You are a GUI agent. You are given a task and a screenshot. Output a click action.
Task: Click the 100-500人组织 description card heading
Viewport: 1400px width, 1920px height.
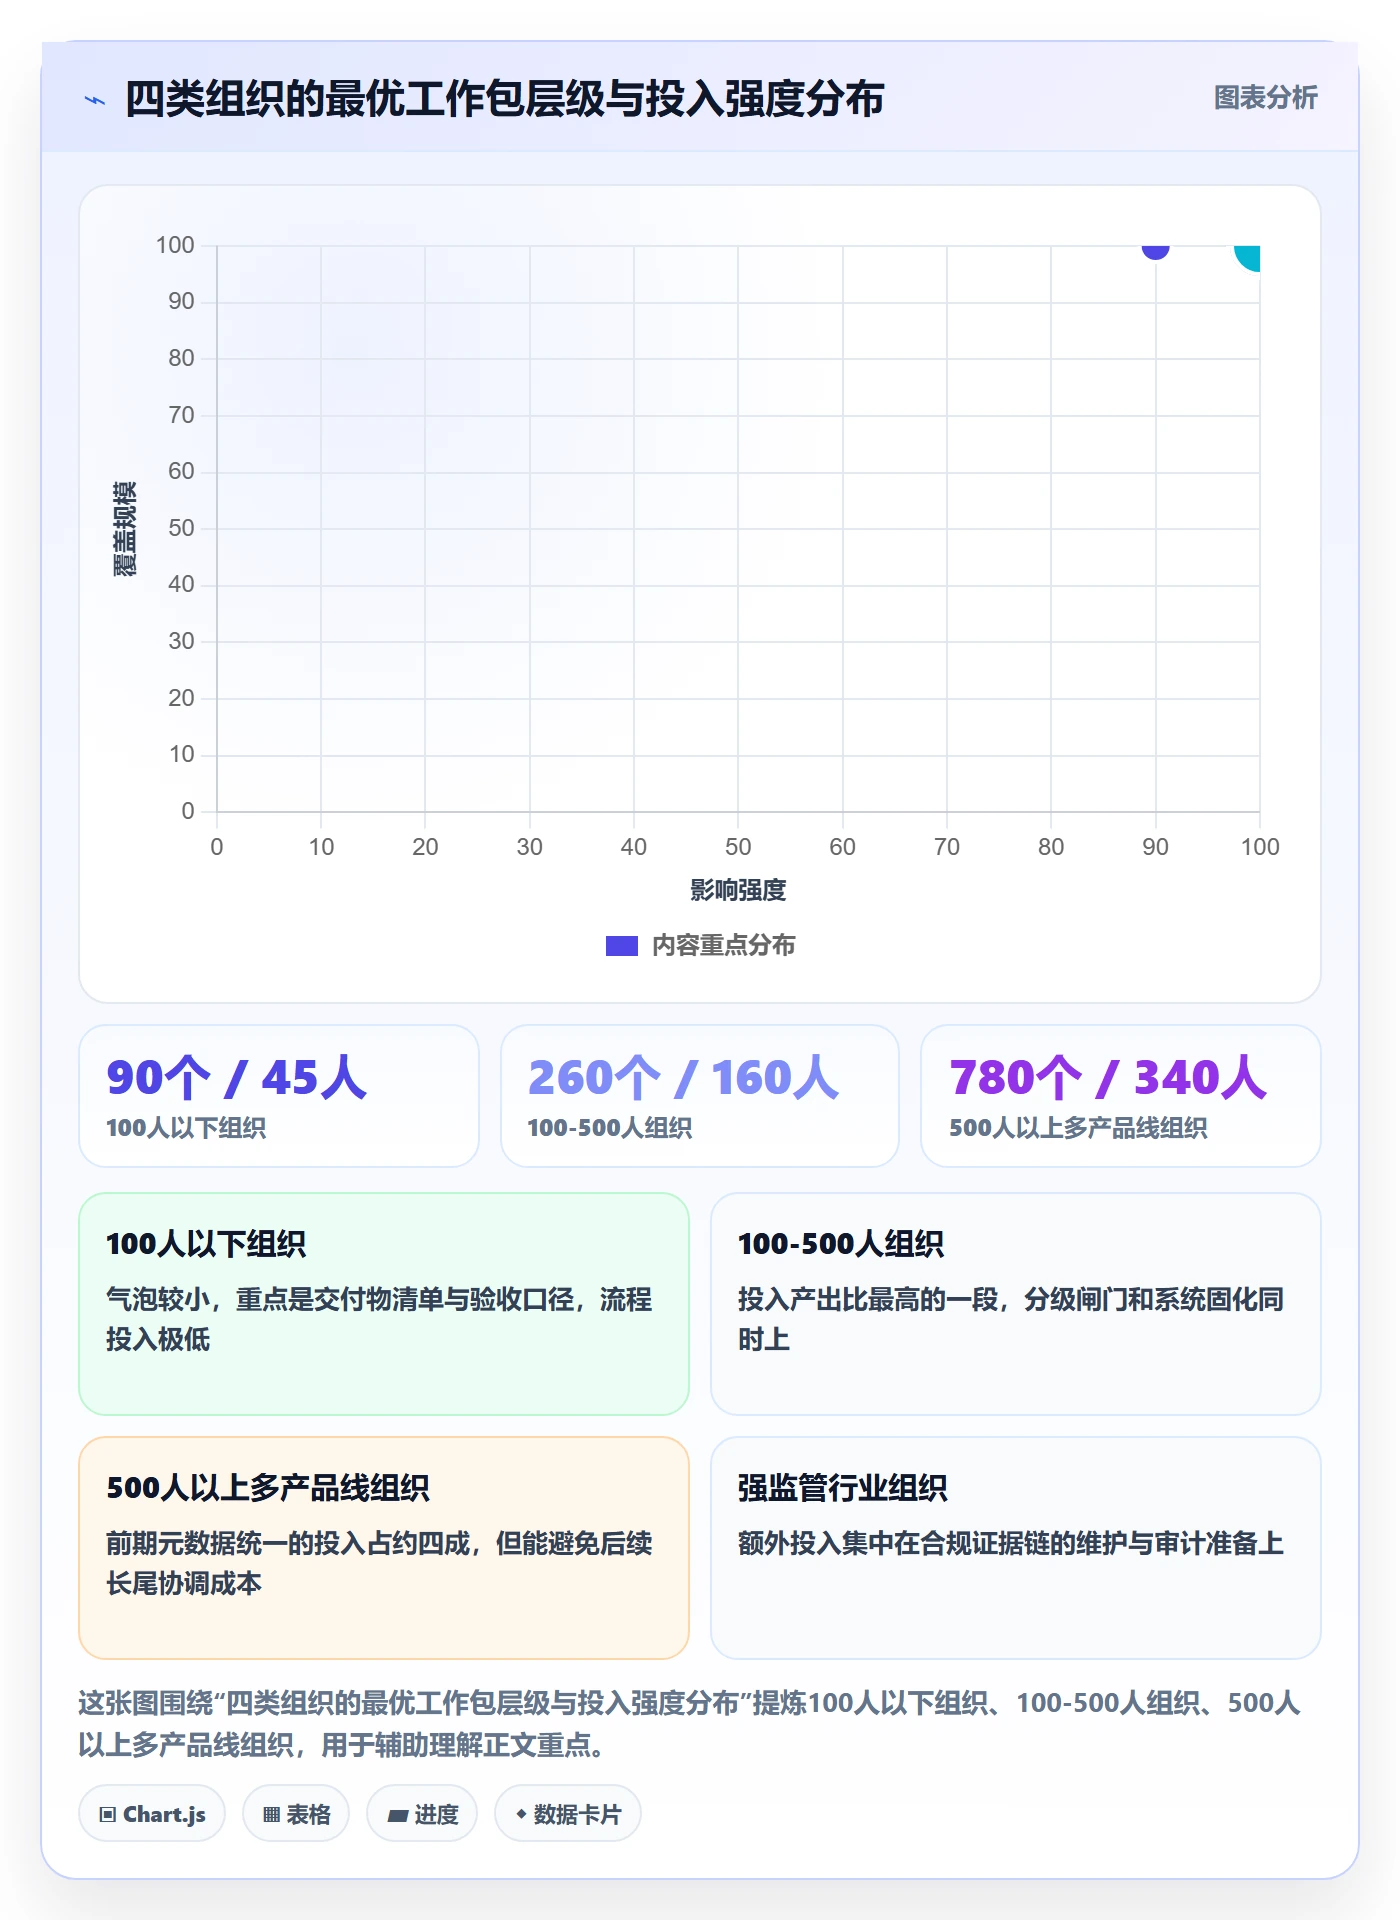841,1244
